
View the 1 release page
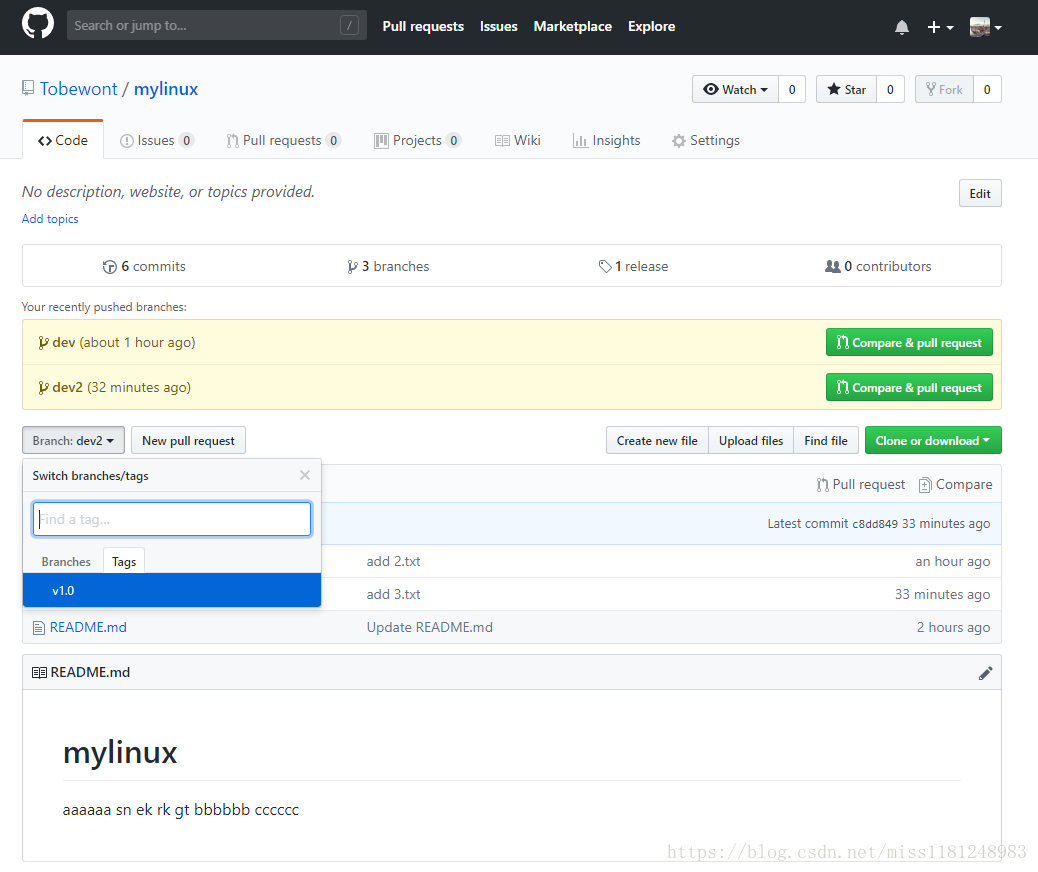634,266
